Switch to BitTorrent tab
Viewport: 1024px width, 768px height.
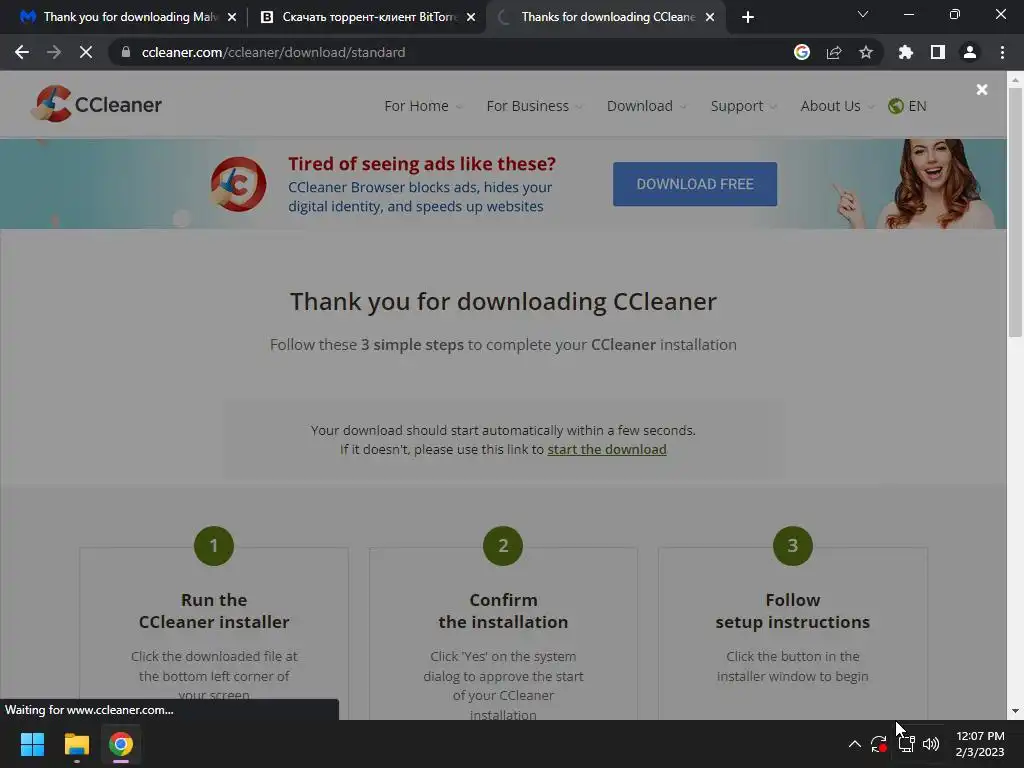[x=368, y=17]
